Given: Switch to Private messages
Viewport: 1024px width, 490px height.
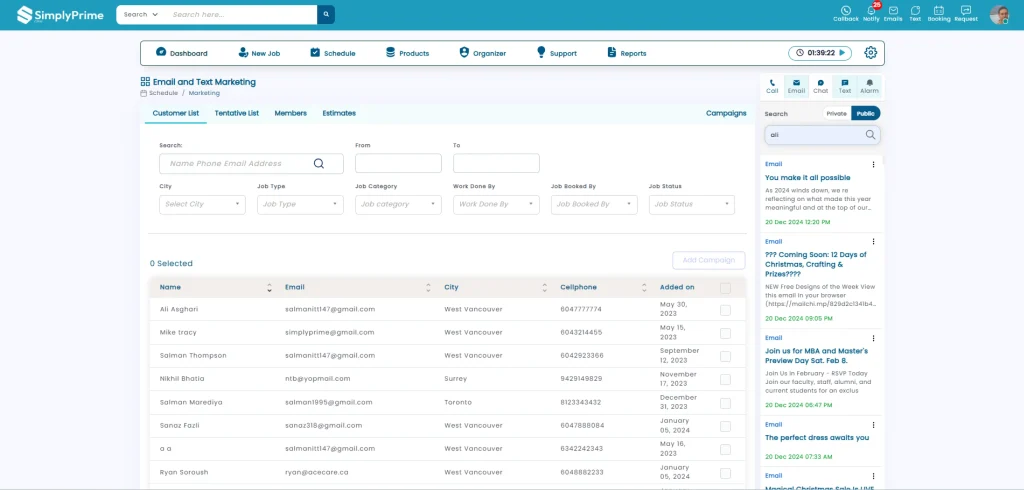Looking at the screenshot, I should click(837, 114).
